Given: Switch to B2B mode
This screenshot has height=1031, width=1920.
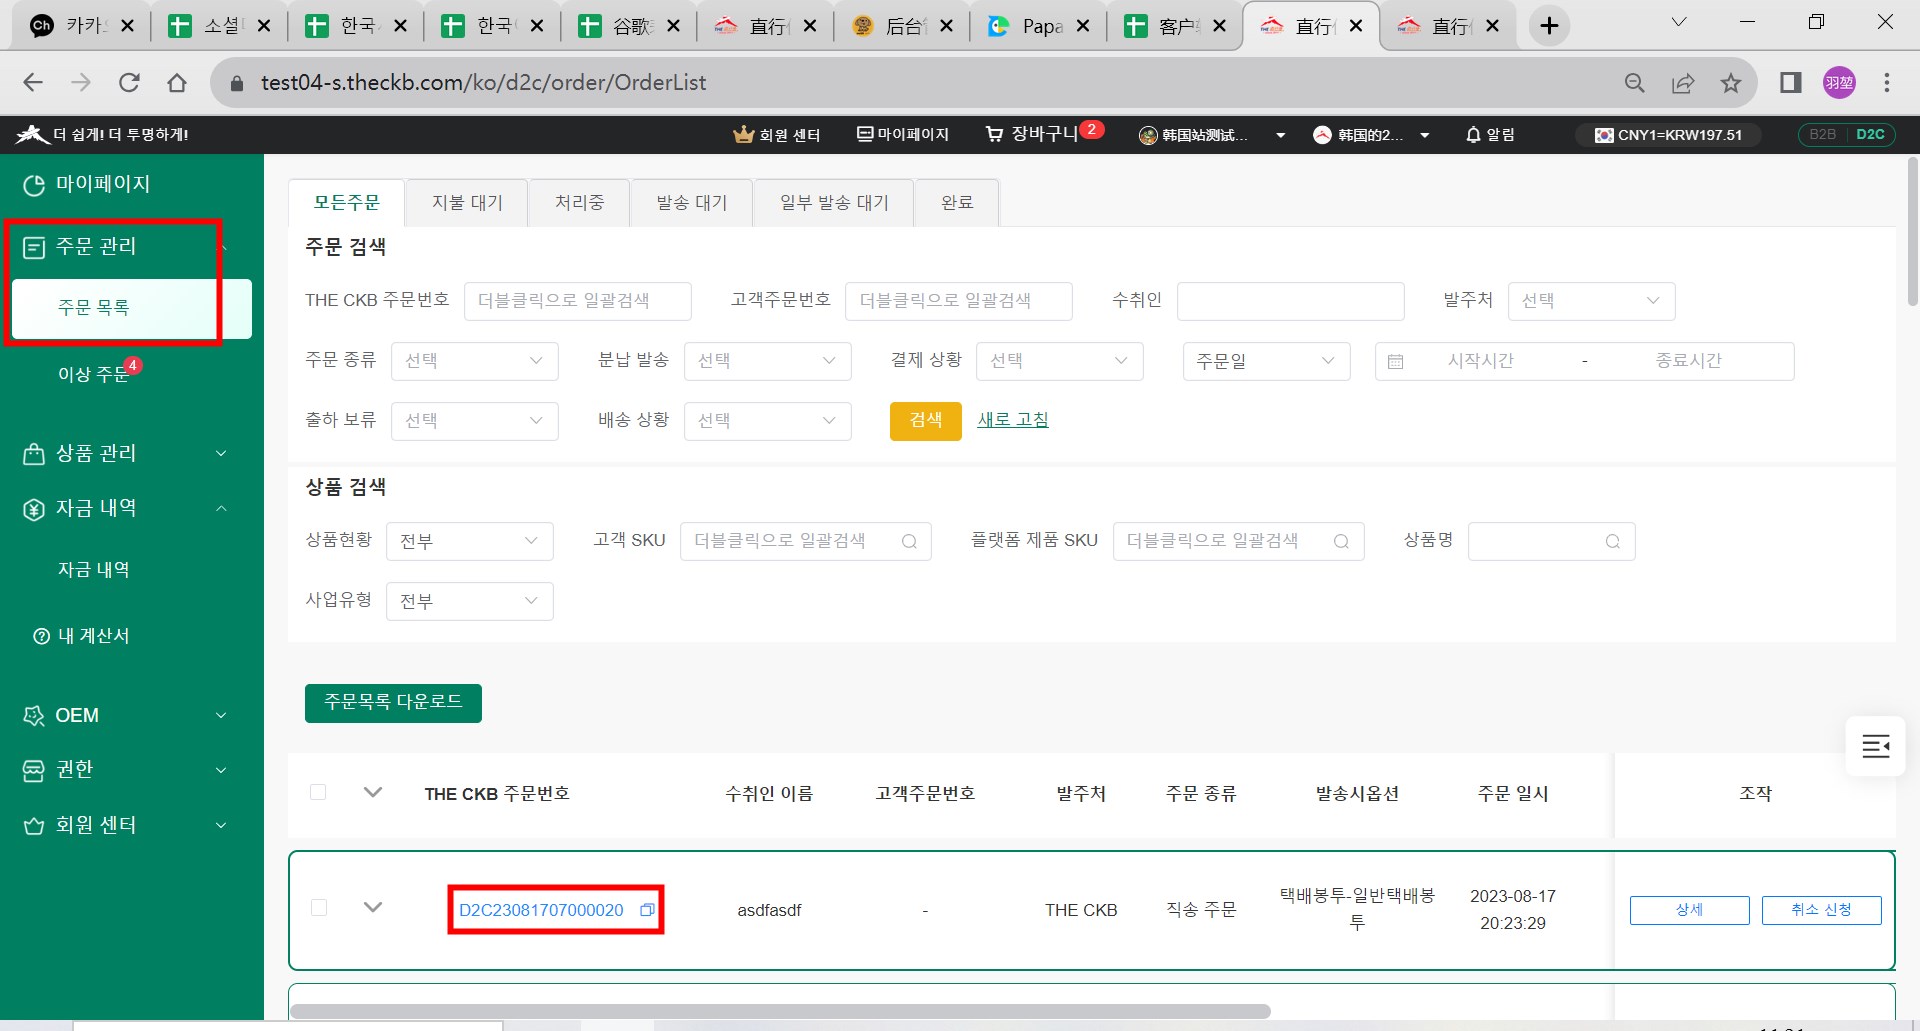Looking at the screenshot, I should click(x=1822, y=135).
